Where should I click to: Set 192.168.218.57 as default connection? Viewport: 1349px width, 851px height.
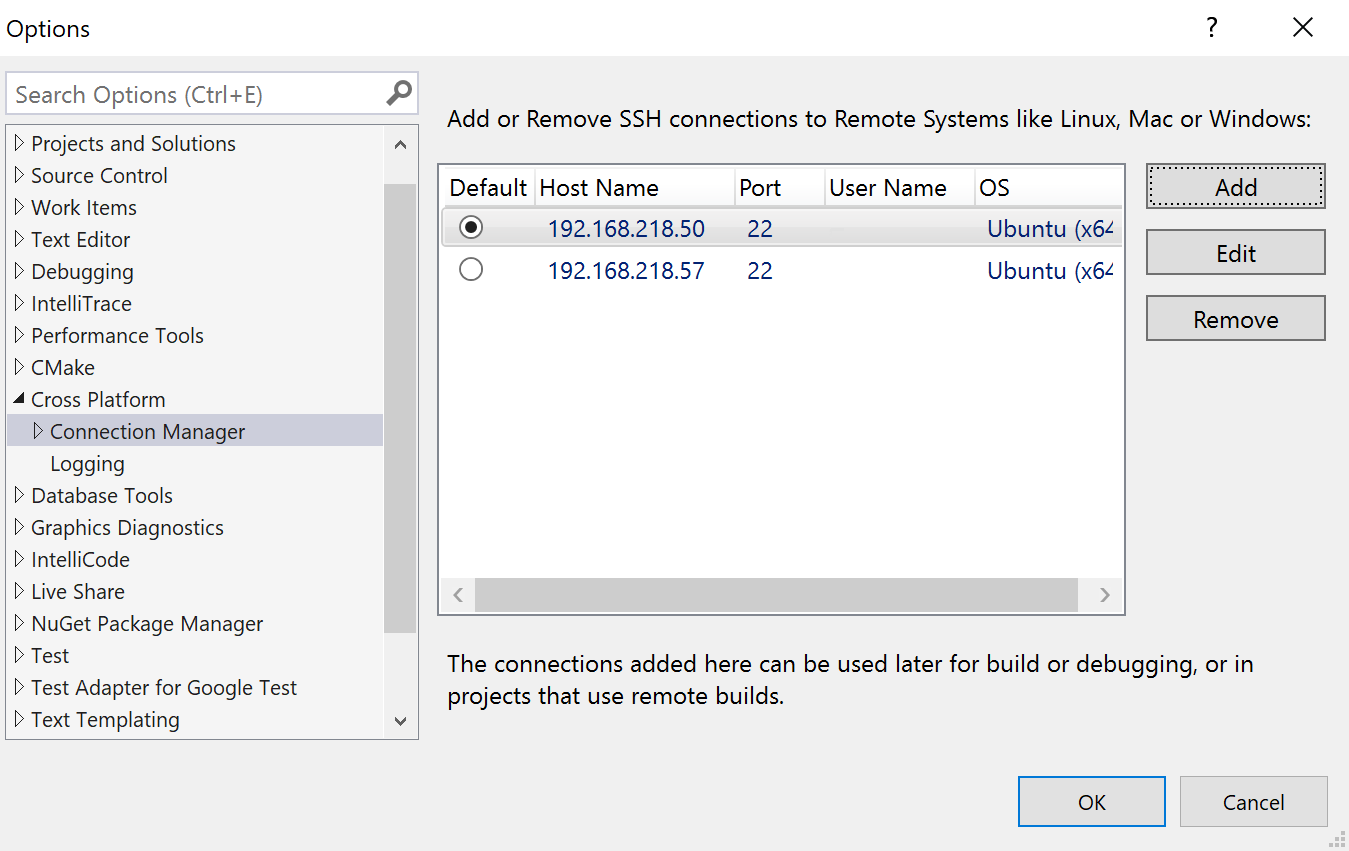[x=470, y=269]
